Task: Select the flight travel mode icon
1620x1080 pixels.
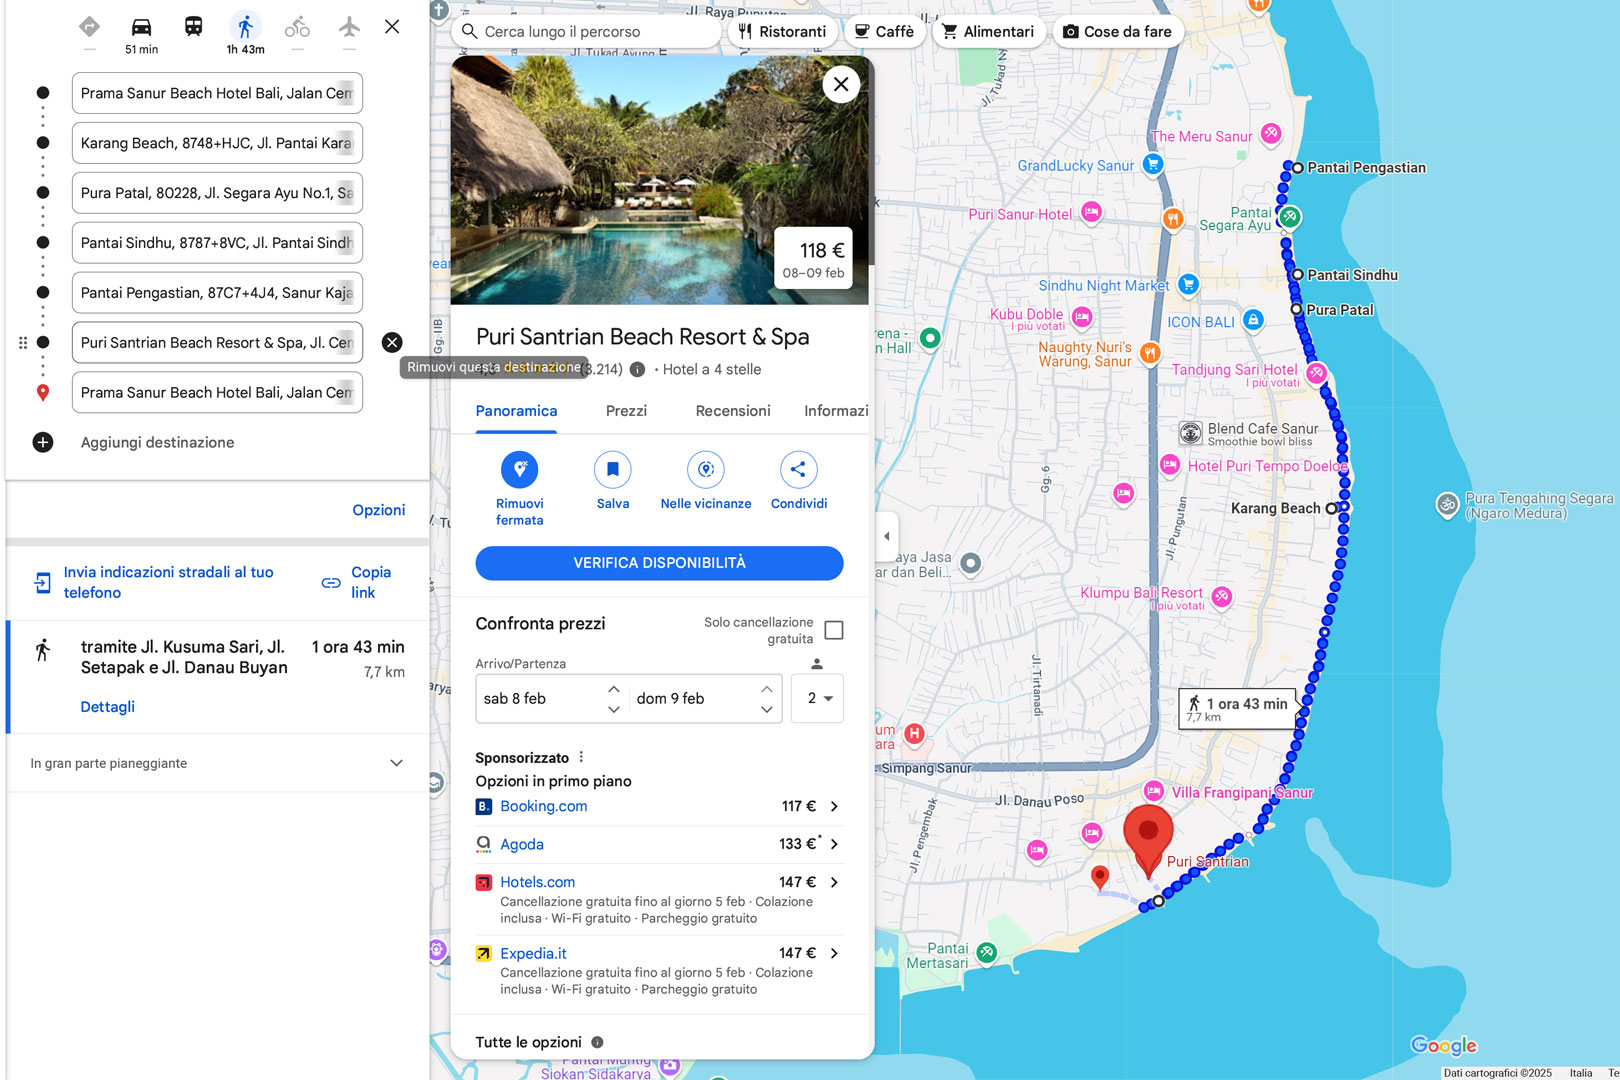Action: (349, 27)
